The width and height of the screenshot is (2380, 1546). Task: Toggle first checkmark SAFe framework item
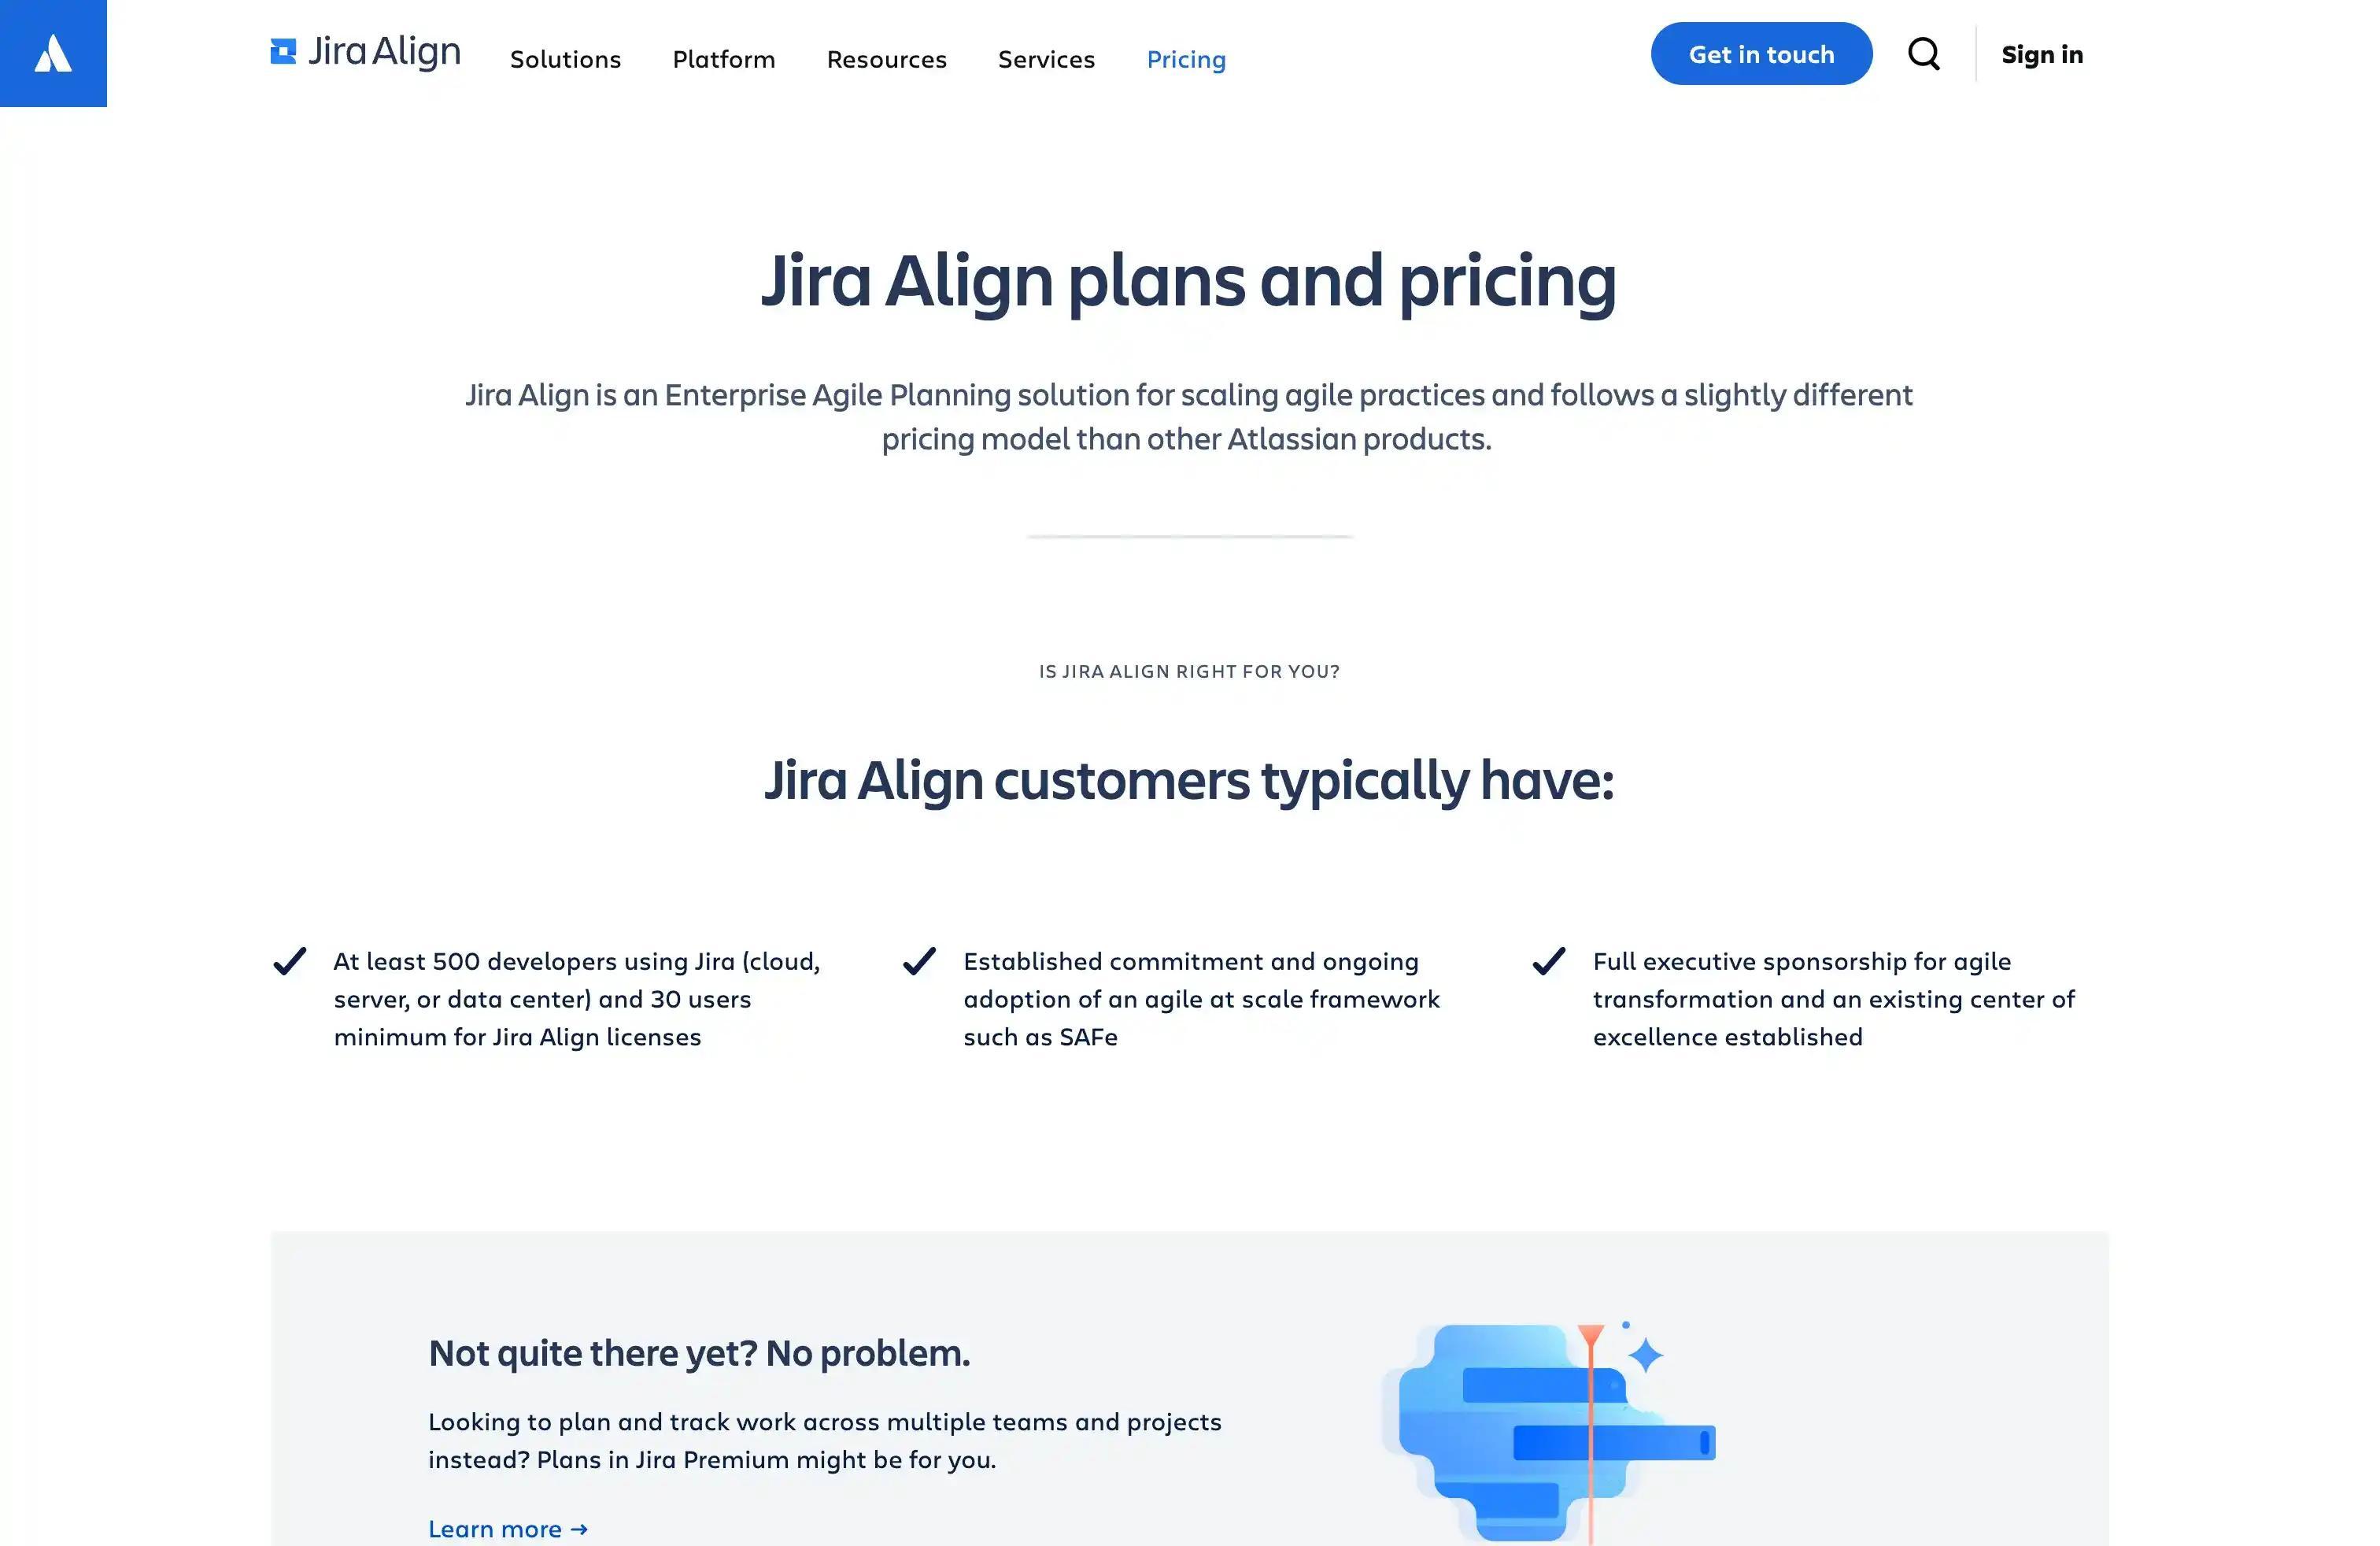[x=918, y=960]
